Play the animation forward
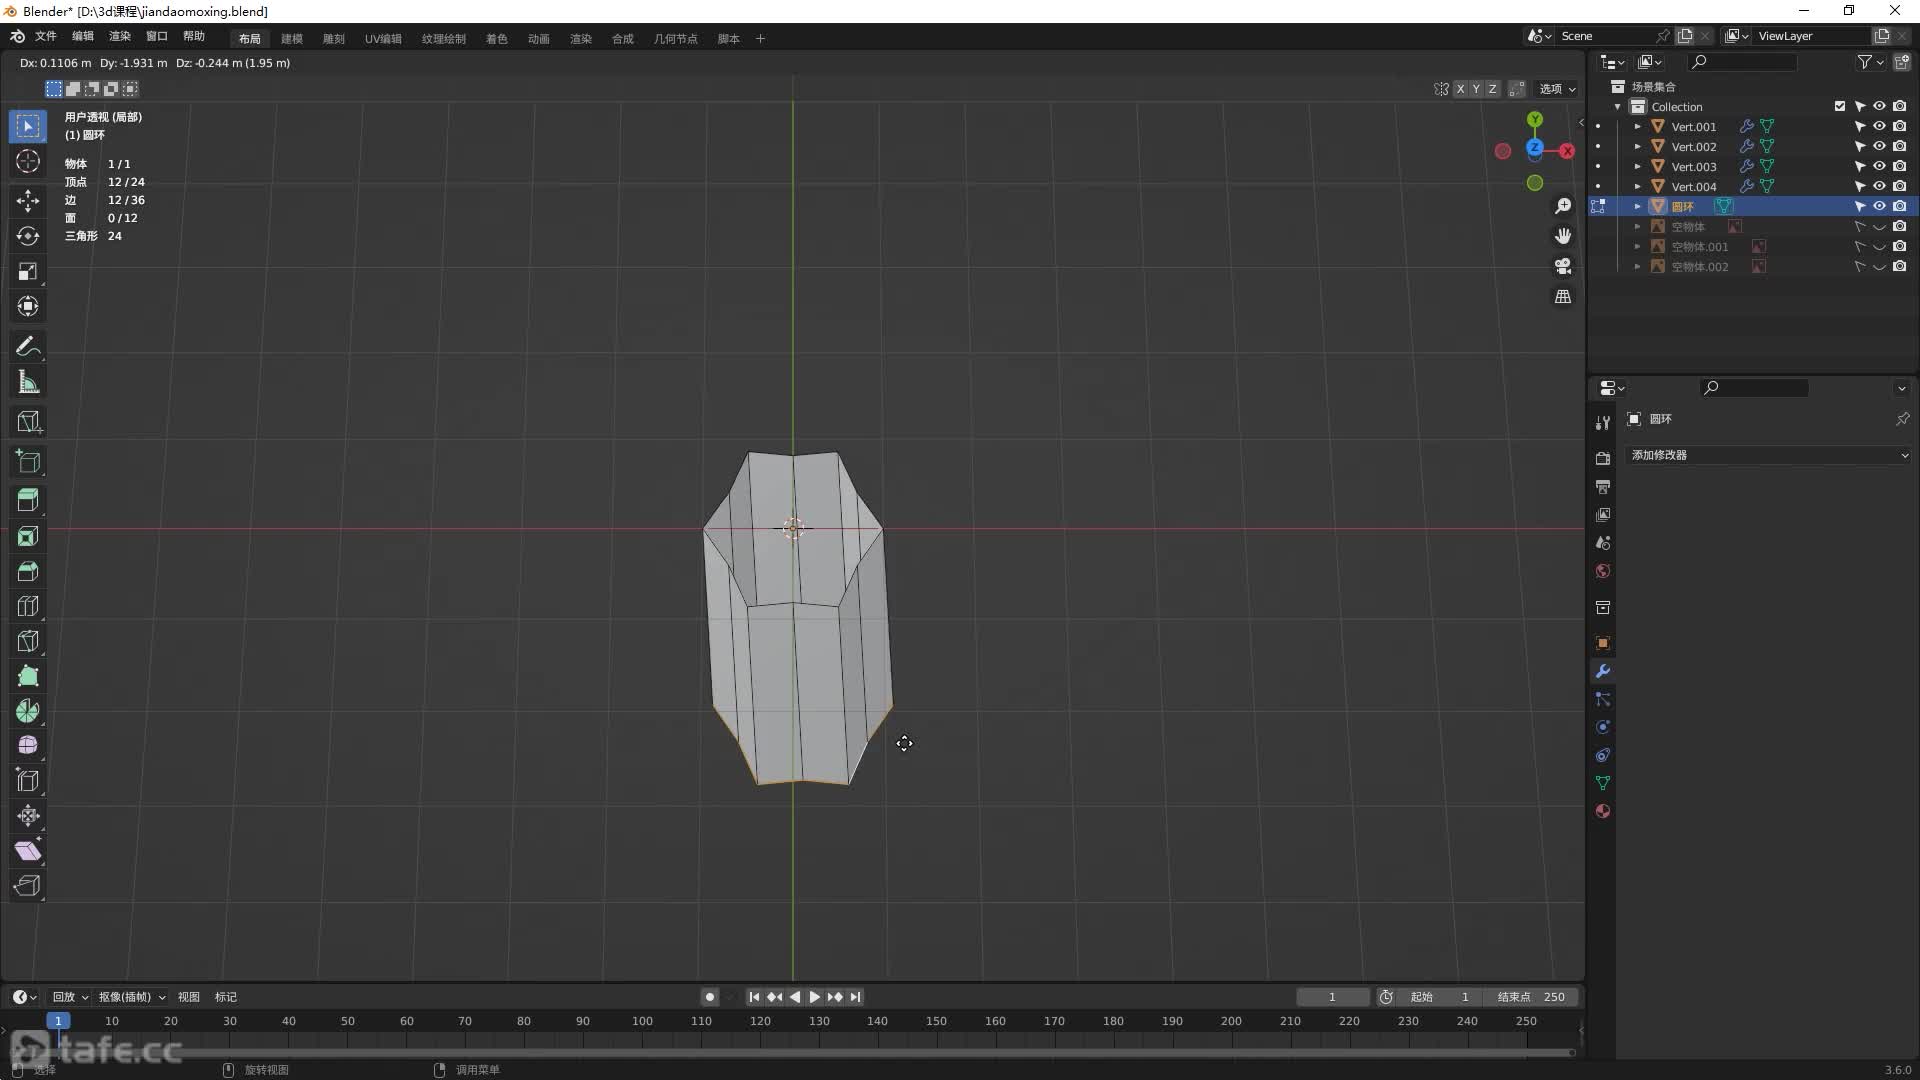This screenshot has width=1920, height=1080. [x=814, y=997]
